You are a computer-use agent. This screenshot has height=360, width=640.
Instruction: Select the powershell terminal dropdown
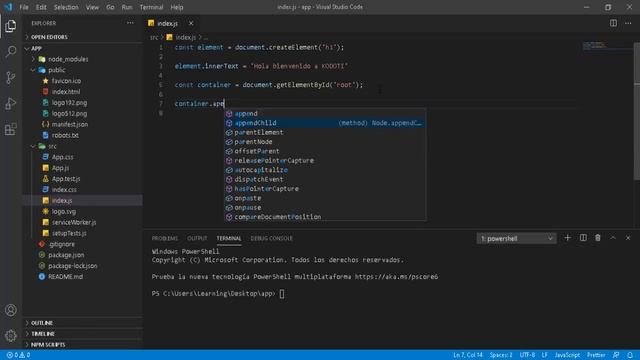coord(516,238)
